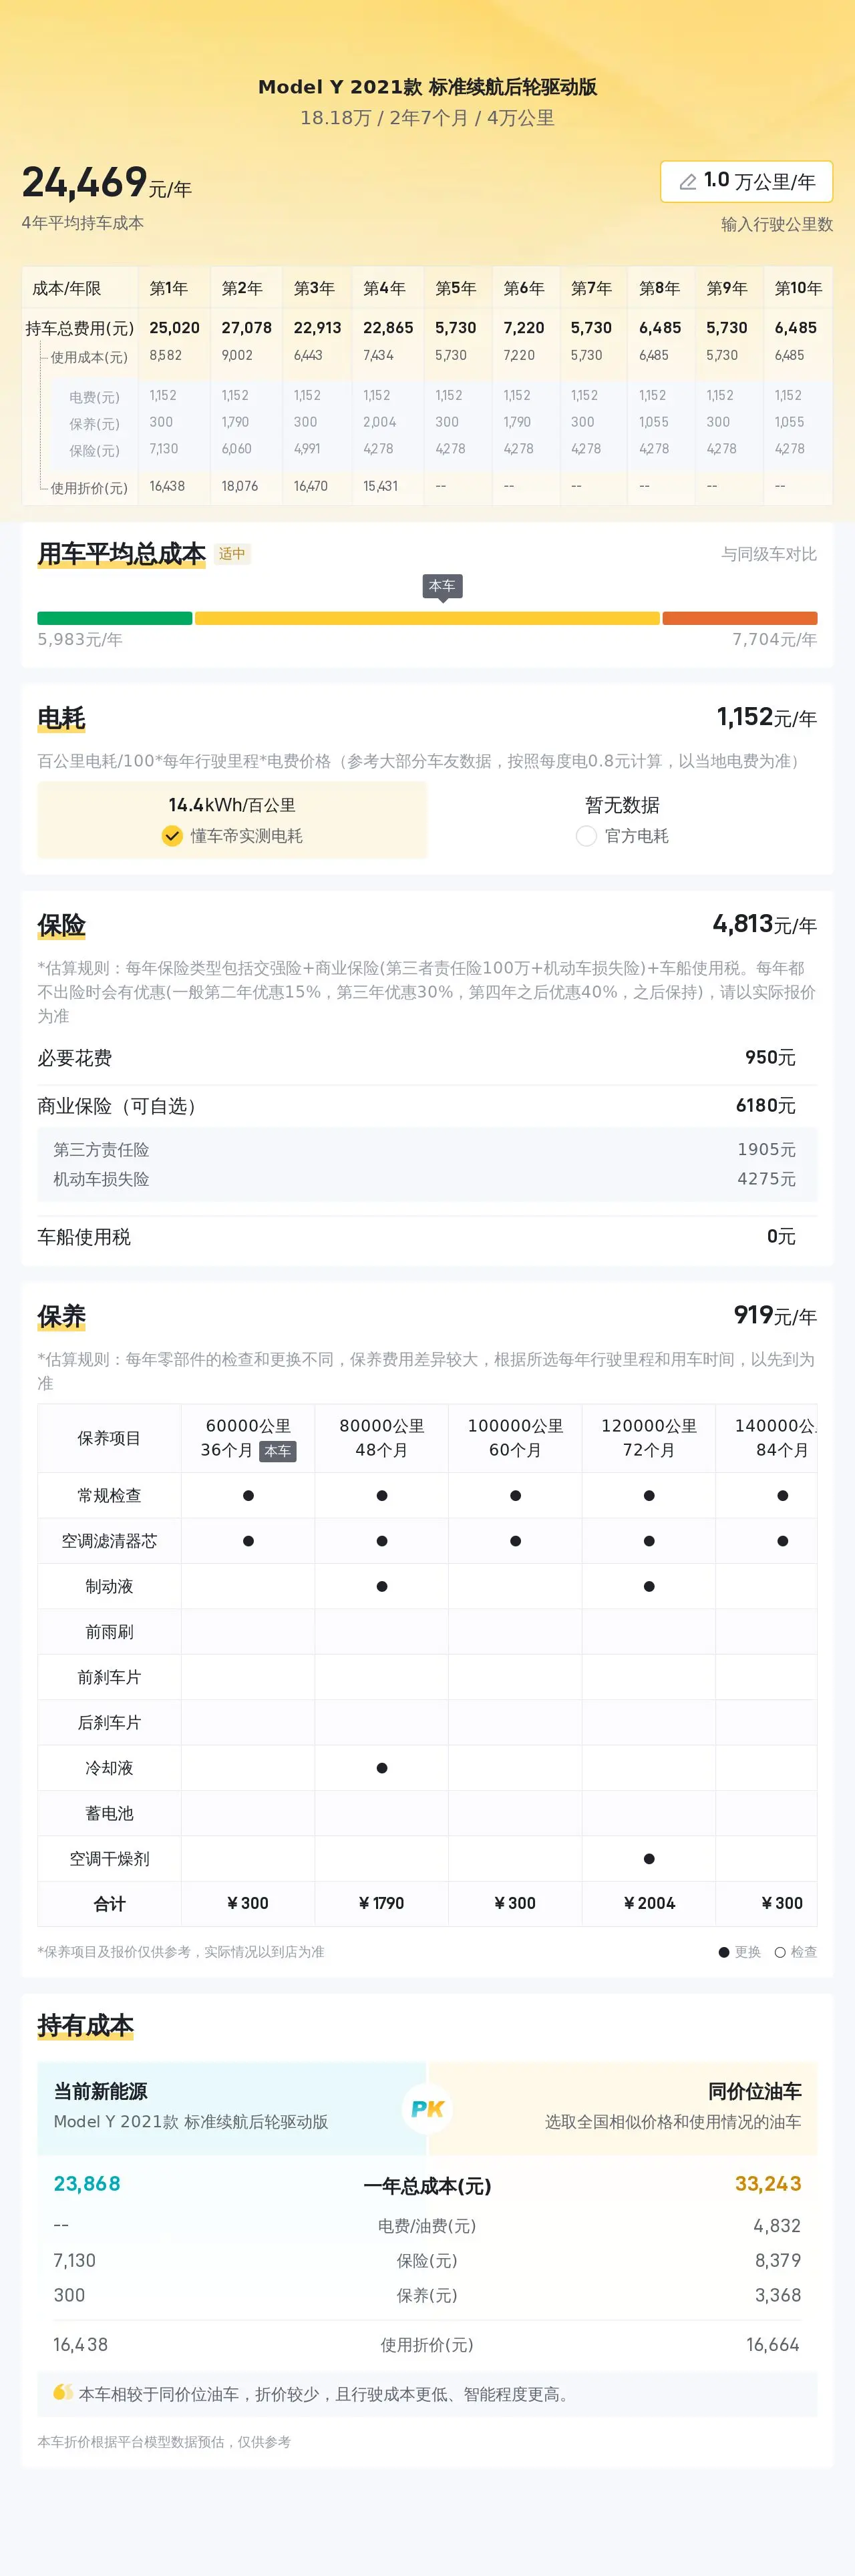The width and height of the screenshot is (855, 2576).
Task: Click the 必要花费 950元 row
Action: pyautogui.click(x=427, y=1058)
